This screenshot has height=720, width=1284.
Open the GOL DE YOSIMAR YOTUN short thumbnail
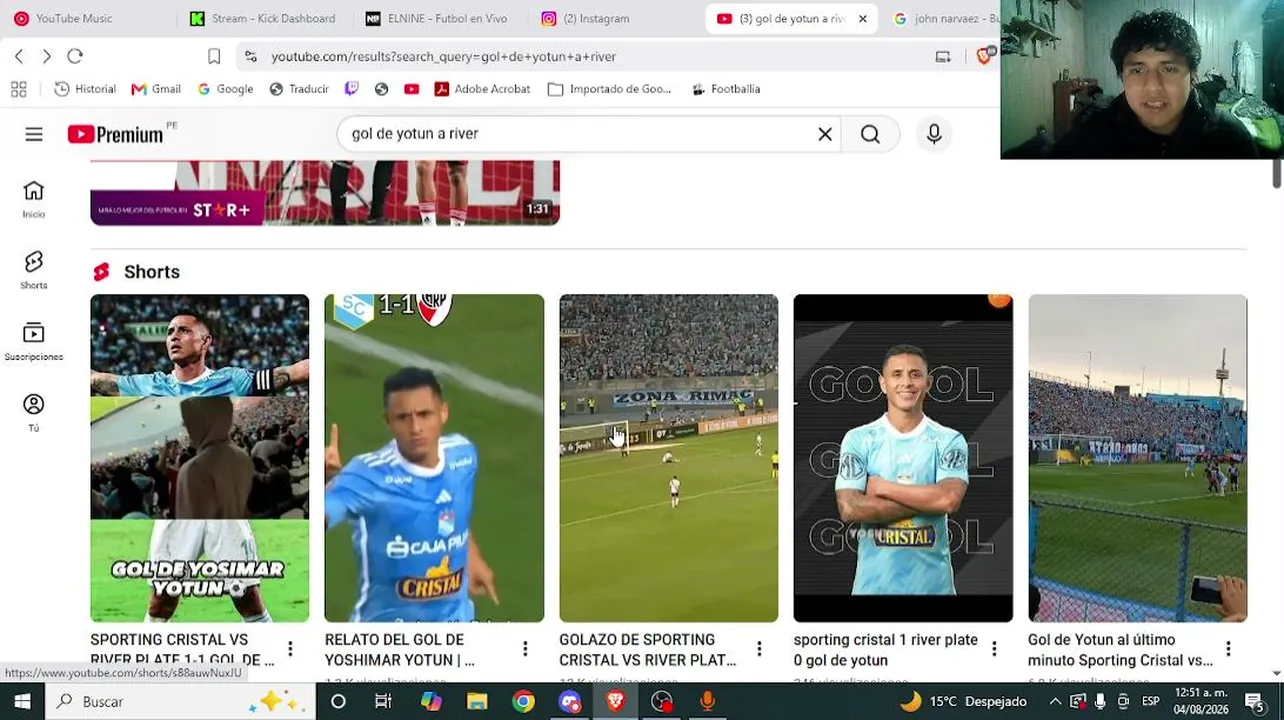point(200,458)
